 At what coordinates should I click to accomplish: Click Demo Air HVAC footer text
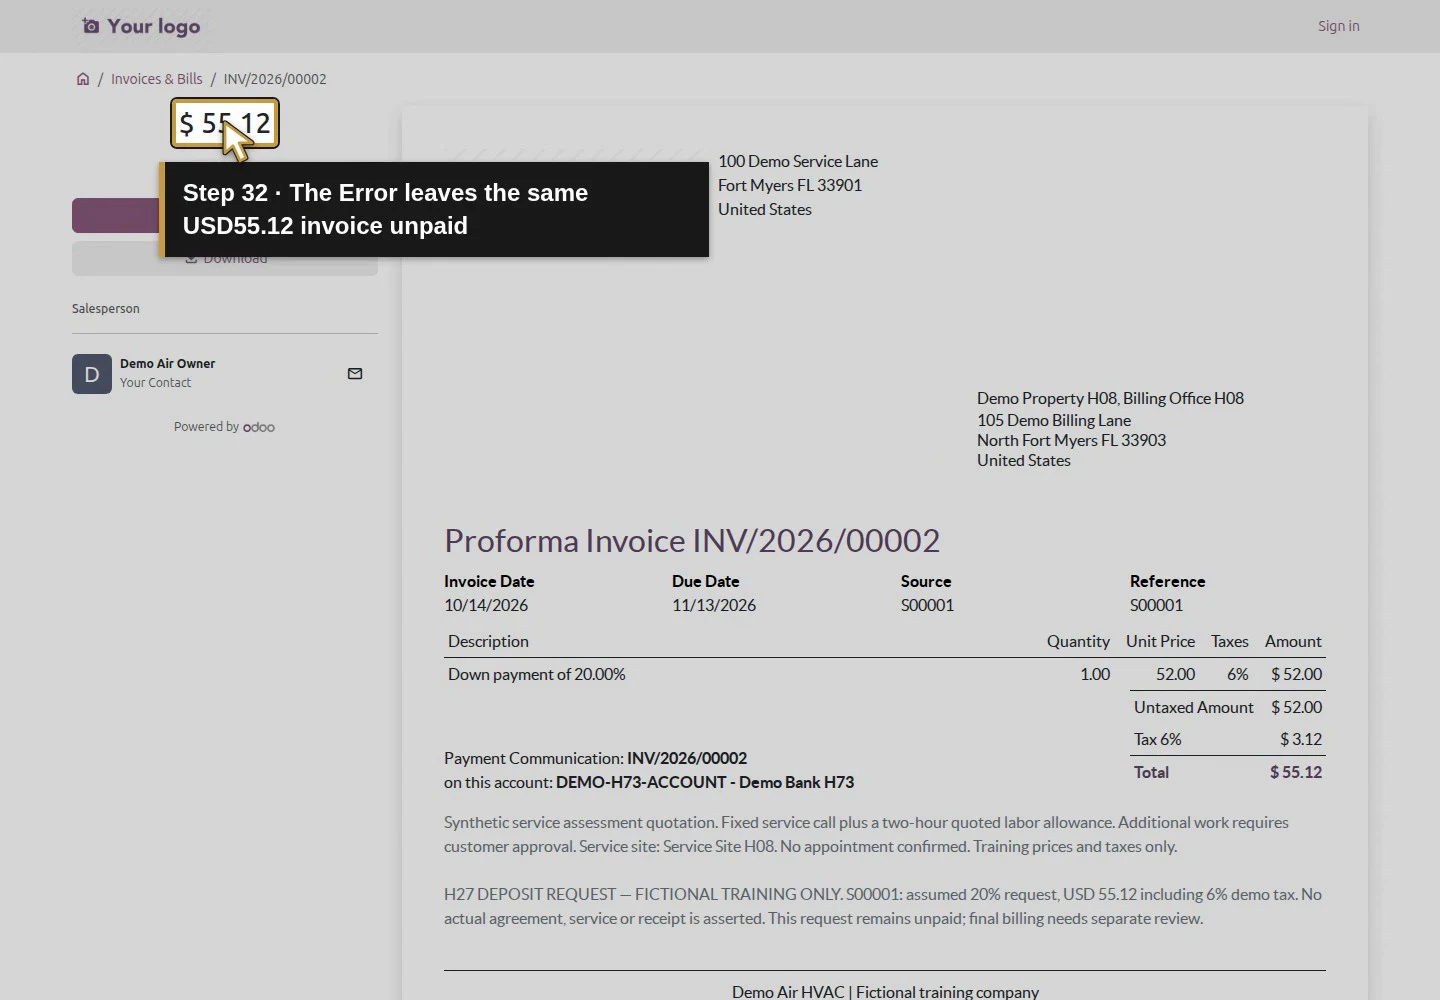click(885, 992)
